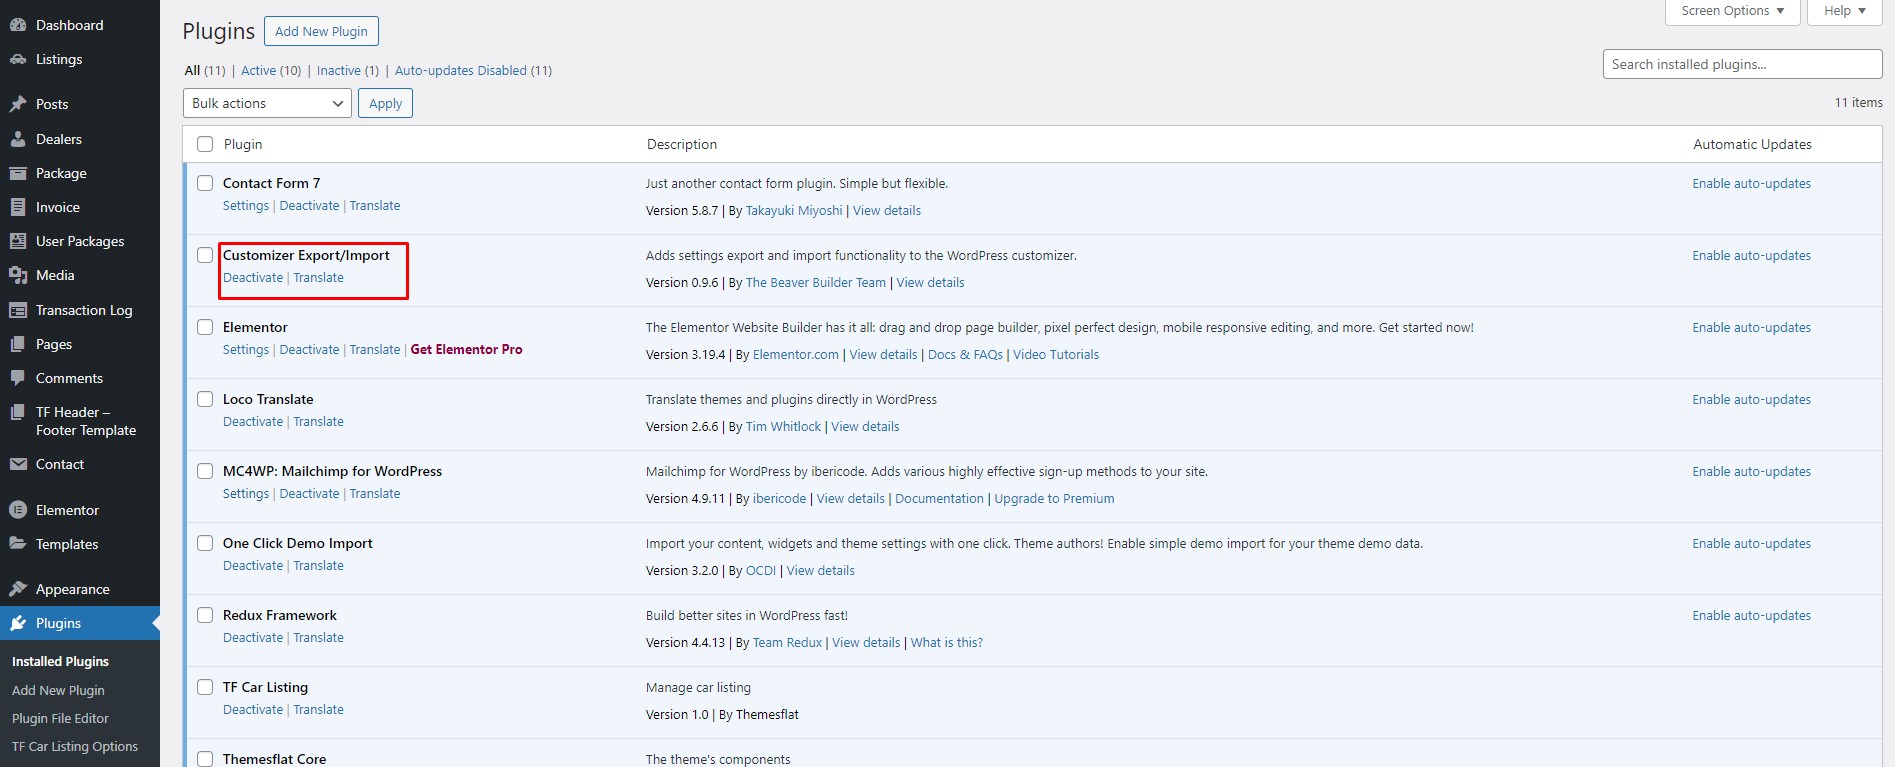This screenshot has height=767, width=1895.
Task: Click the Comments bubble icon
Action: [18, 378]
